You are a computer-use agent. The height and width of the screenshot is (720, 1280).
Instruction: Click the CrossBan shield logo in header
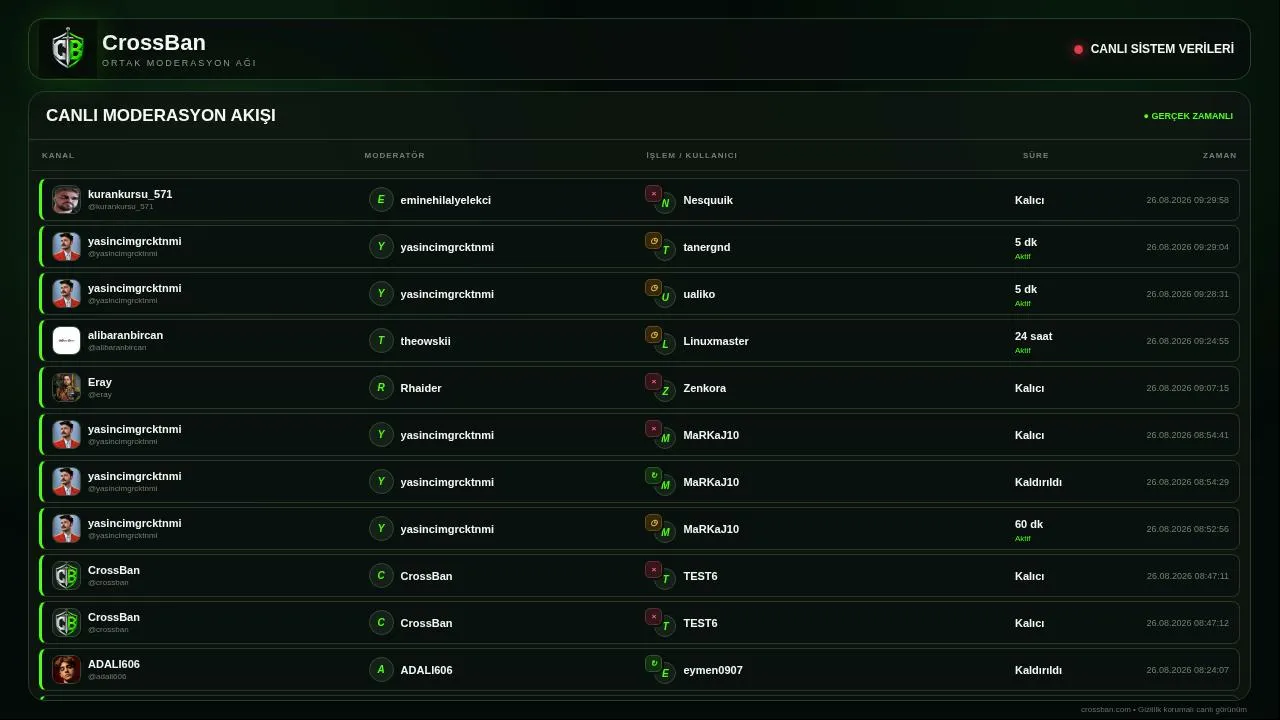point(68,49)
